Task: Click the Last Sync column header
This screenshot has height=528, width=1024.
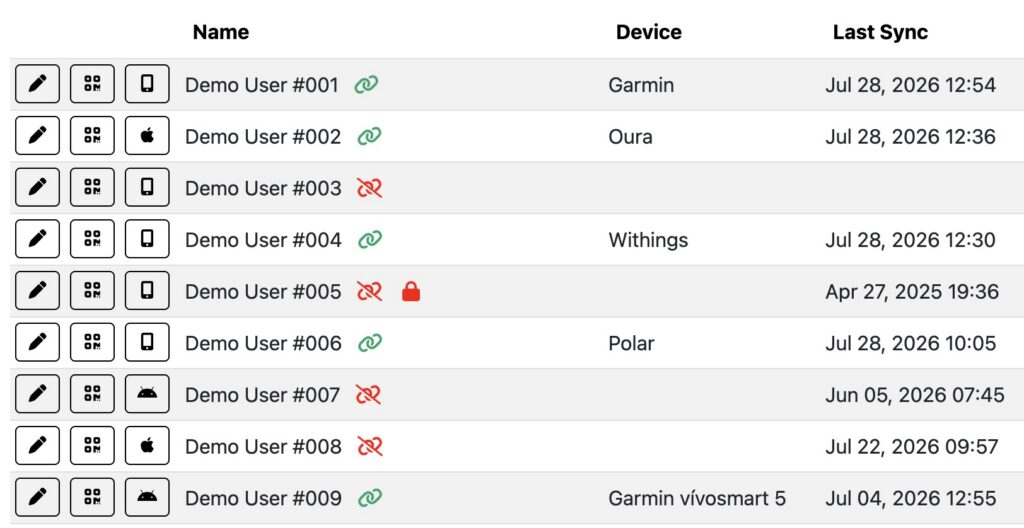Action: [x=880, y=32]
